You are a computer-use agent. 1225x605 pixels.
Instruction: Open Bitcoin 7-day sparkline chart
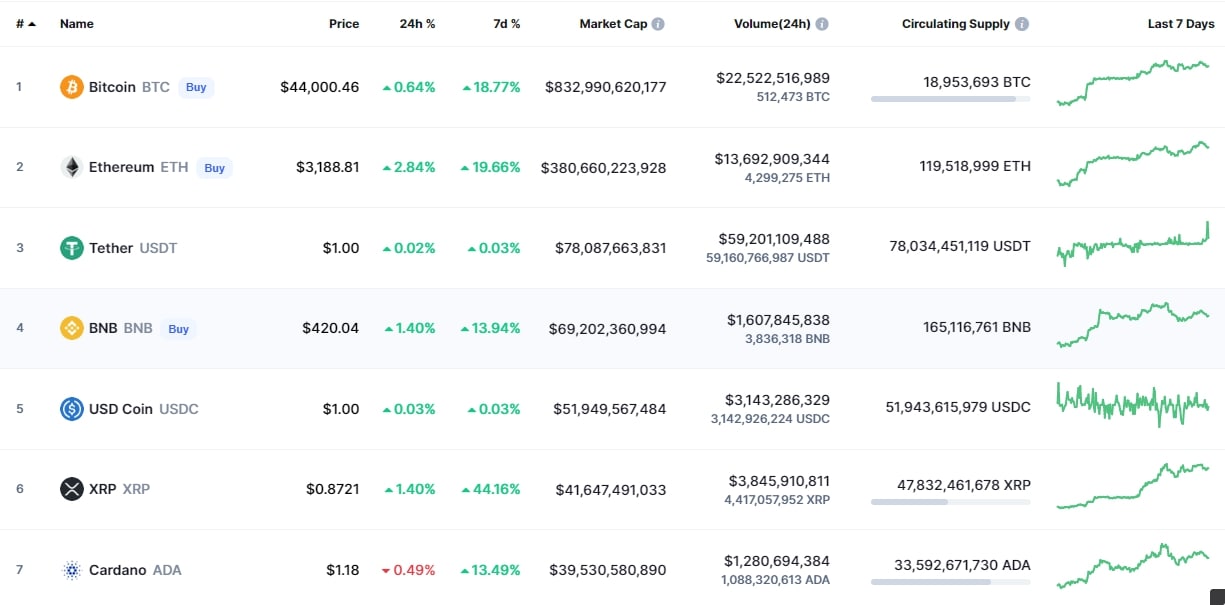coord(1133,82)
